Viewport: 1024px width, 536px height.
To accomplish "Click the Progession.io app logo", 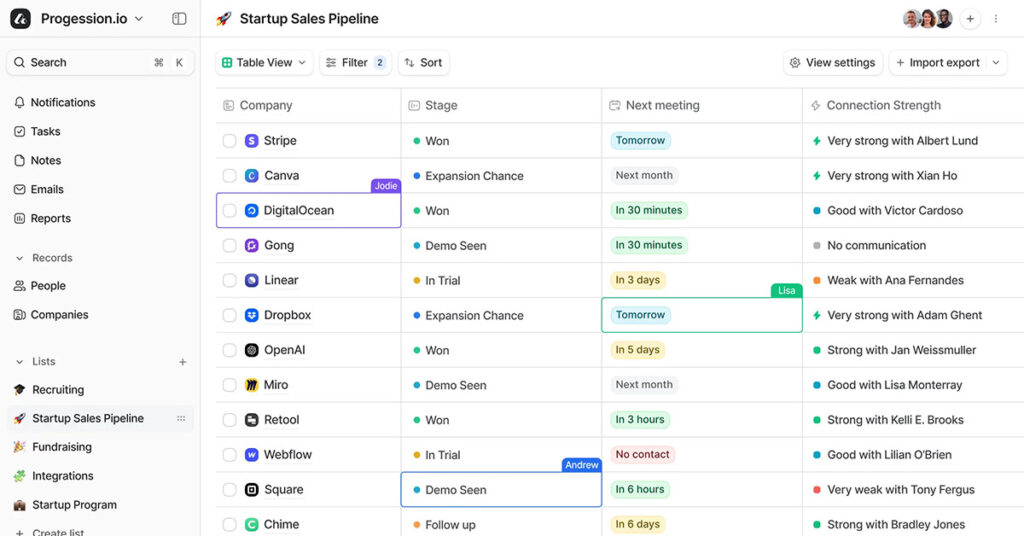I will click(x=20, y=19).
